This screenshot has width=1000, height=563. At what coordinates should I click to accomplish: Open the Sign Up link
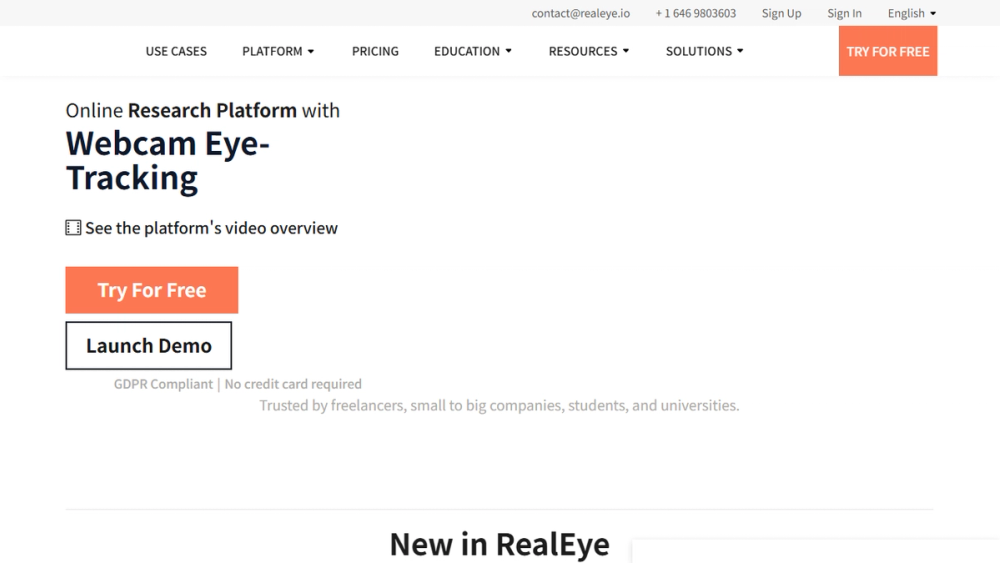pos(781,13)
